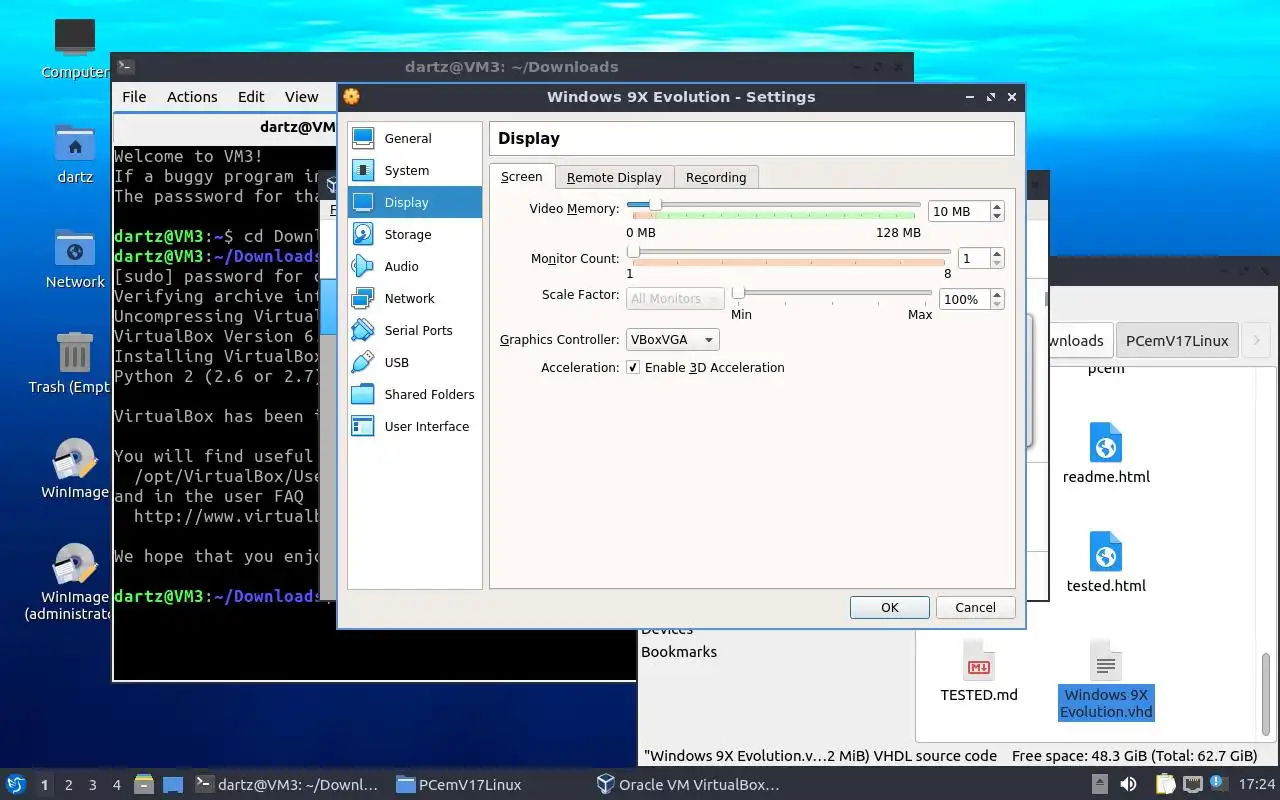Open the System settings category

point(414,170)
